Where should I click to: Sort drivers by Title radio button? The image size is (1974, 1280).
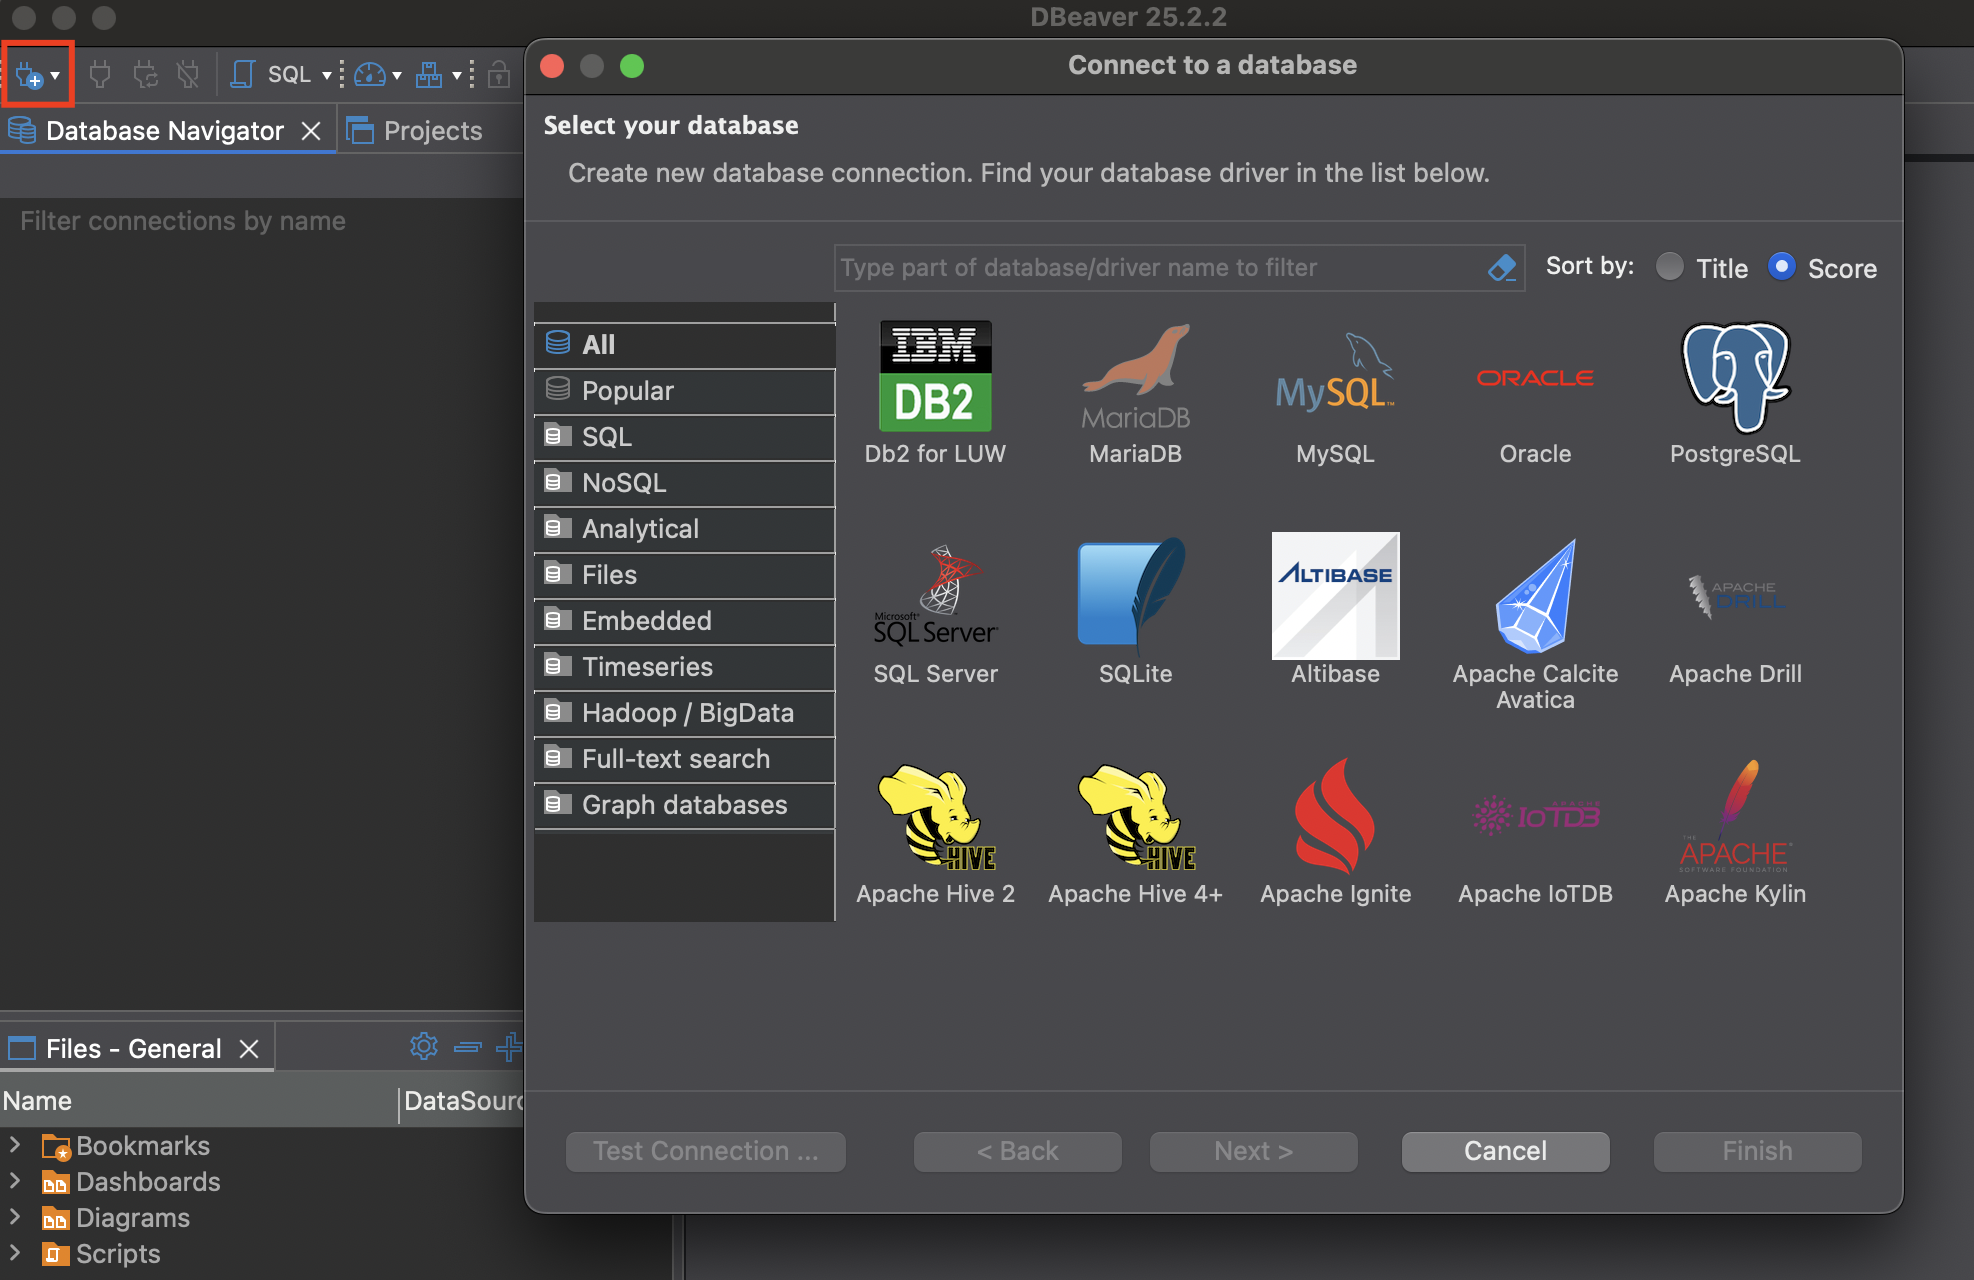(x=1670, y=267)
